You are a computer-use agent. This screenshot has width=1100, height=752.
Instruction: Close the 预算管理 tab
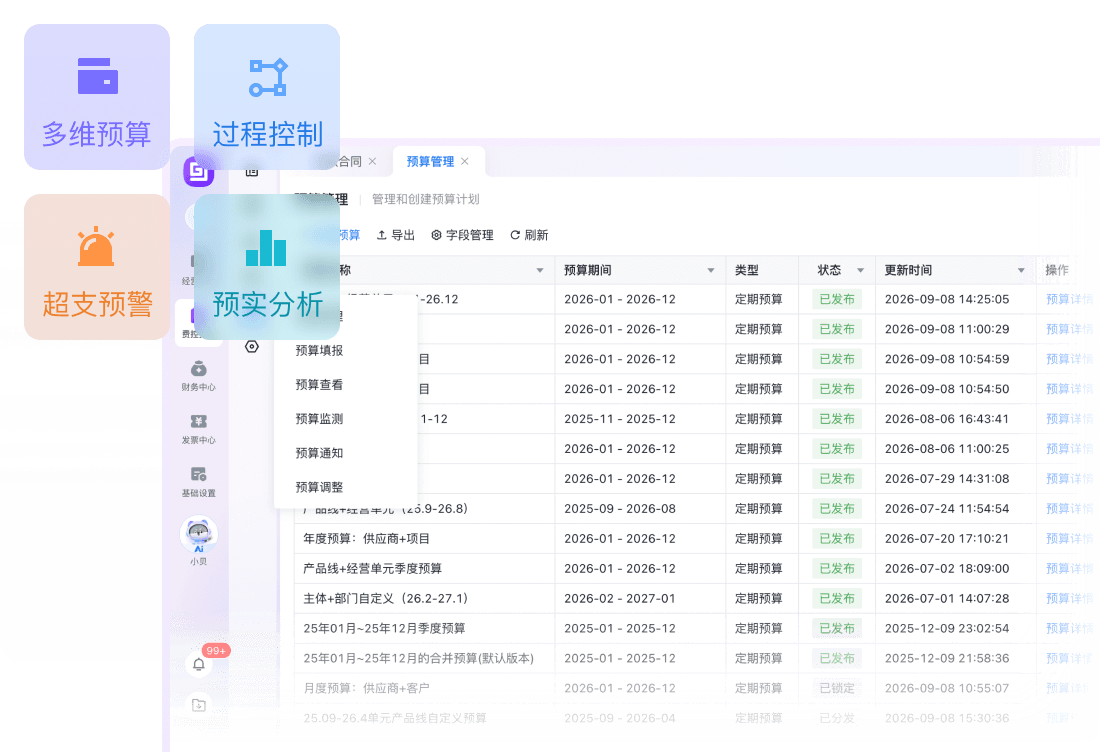click(x=464, y=161)
